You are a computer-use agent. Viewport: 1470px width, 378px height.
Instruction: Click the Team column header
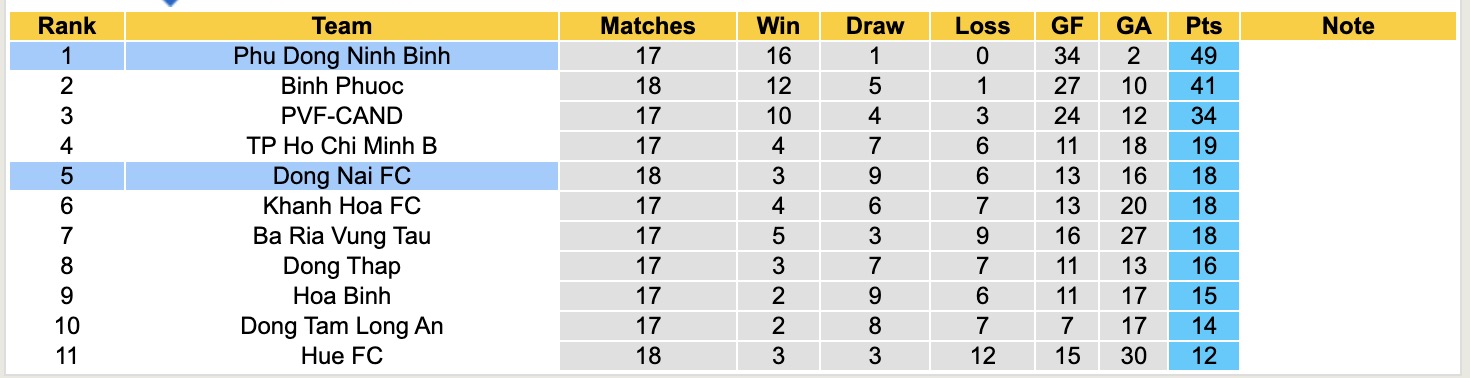point(342,26)
